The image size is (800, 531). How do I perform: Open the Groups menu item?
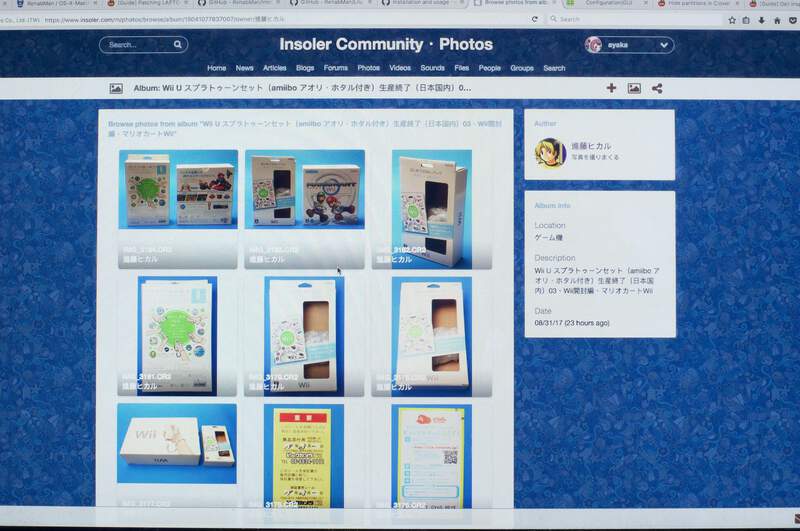pyautogui.click(x=522, y=68)
